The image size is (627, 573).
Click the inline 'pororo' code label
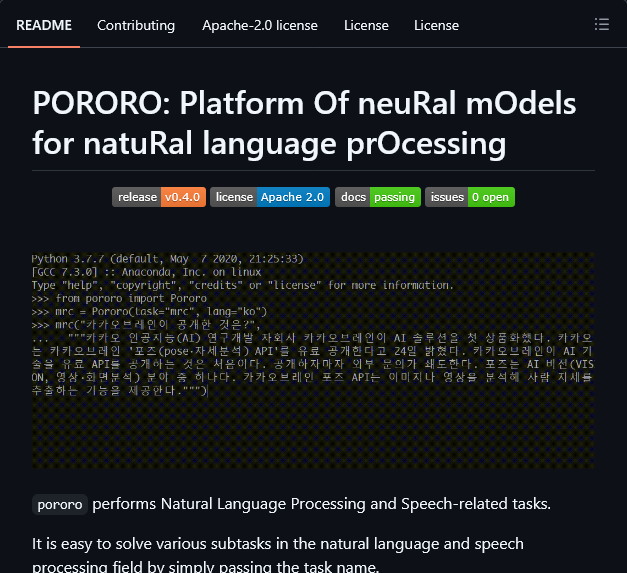pyautogui.click(x=60, y=504)
